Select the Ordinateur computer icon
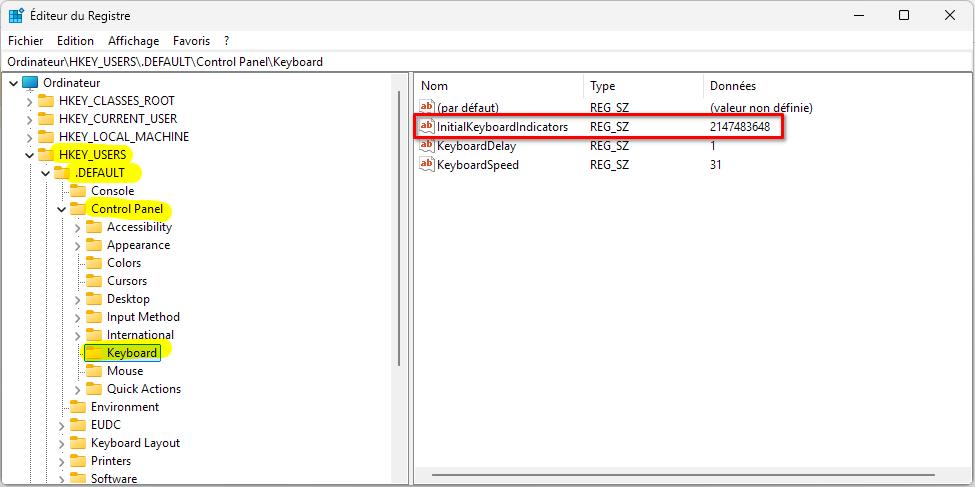The image size is (975, 487). tap(30, 83)
